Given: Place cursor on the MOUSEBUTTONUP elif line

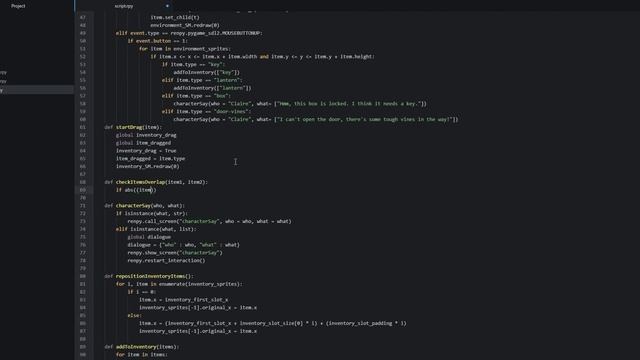Looking at the screenshot, I should coord(189,33).
